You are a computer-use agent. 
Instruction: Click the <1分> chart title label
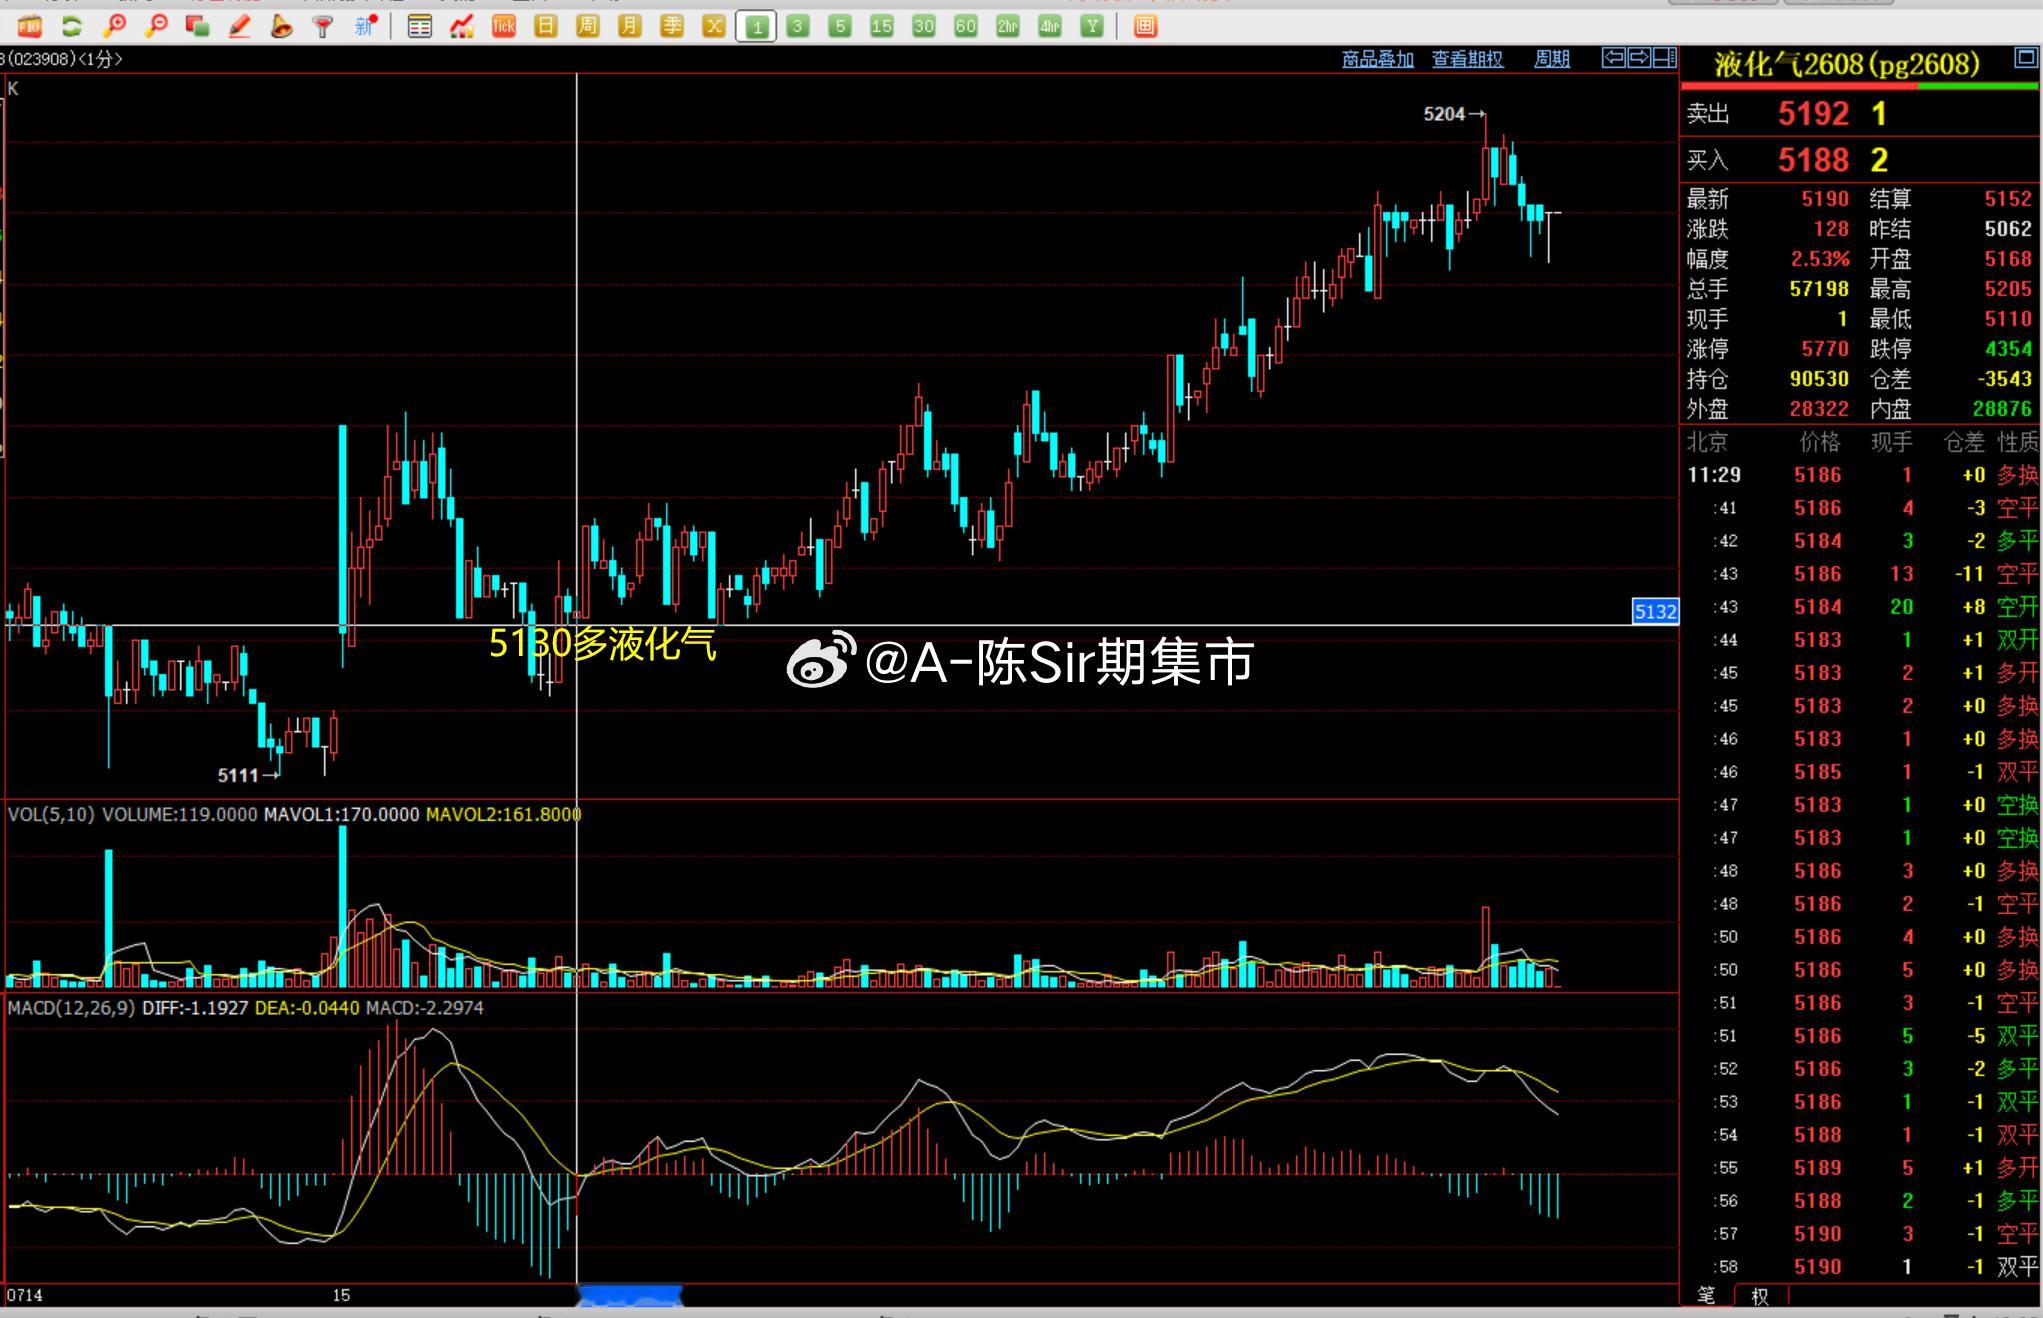100,59
